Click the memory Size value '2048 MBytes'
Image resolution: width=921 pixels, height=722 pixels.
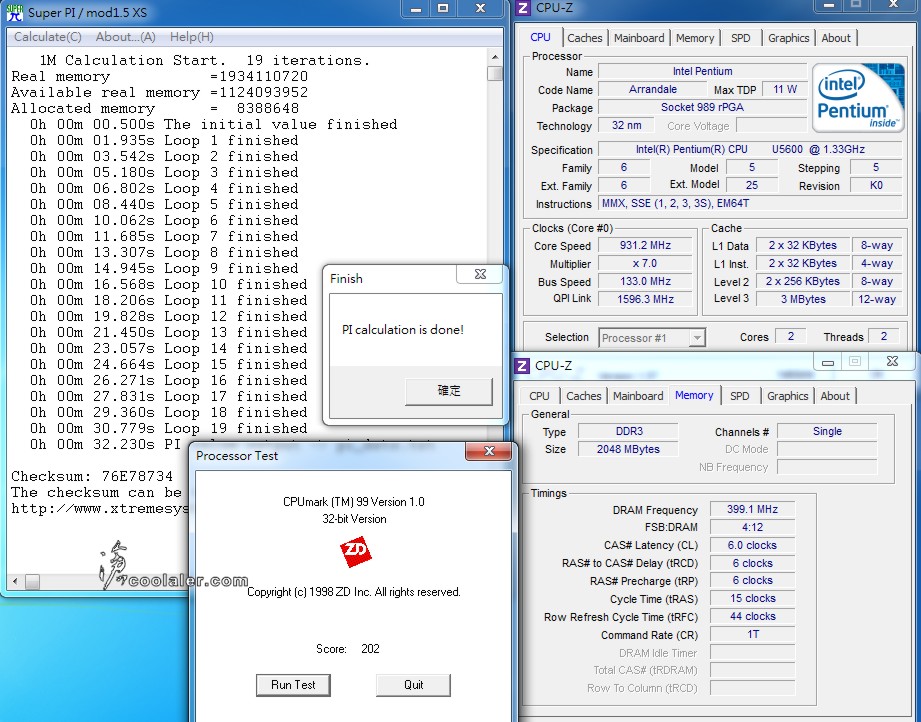628,449
